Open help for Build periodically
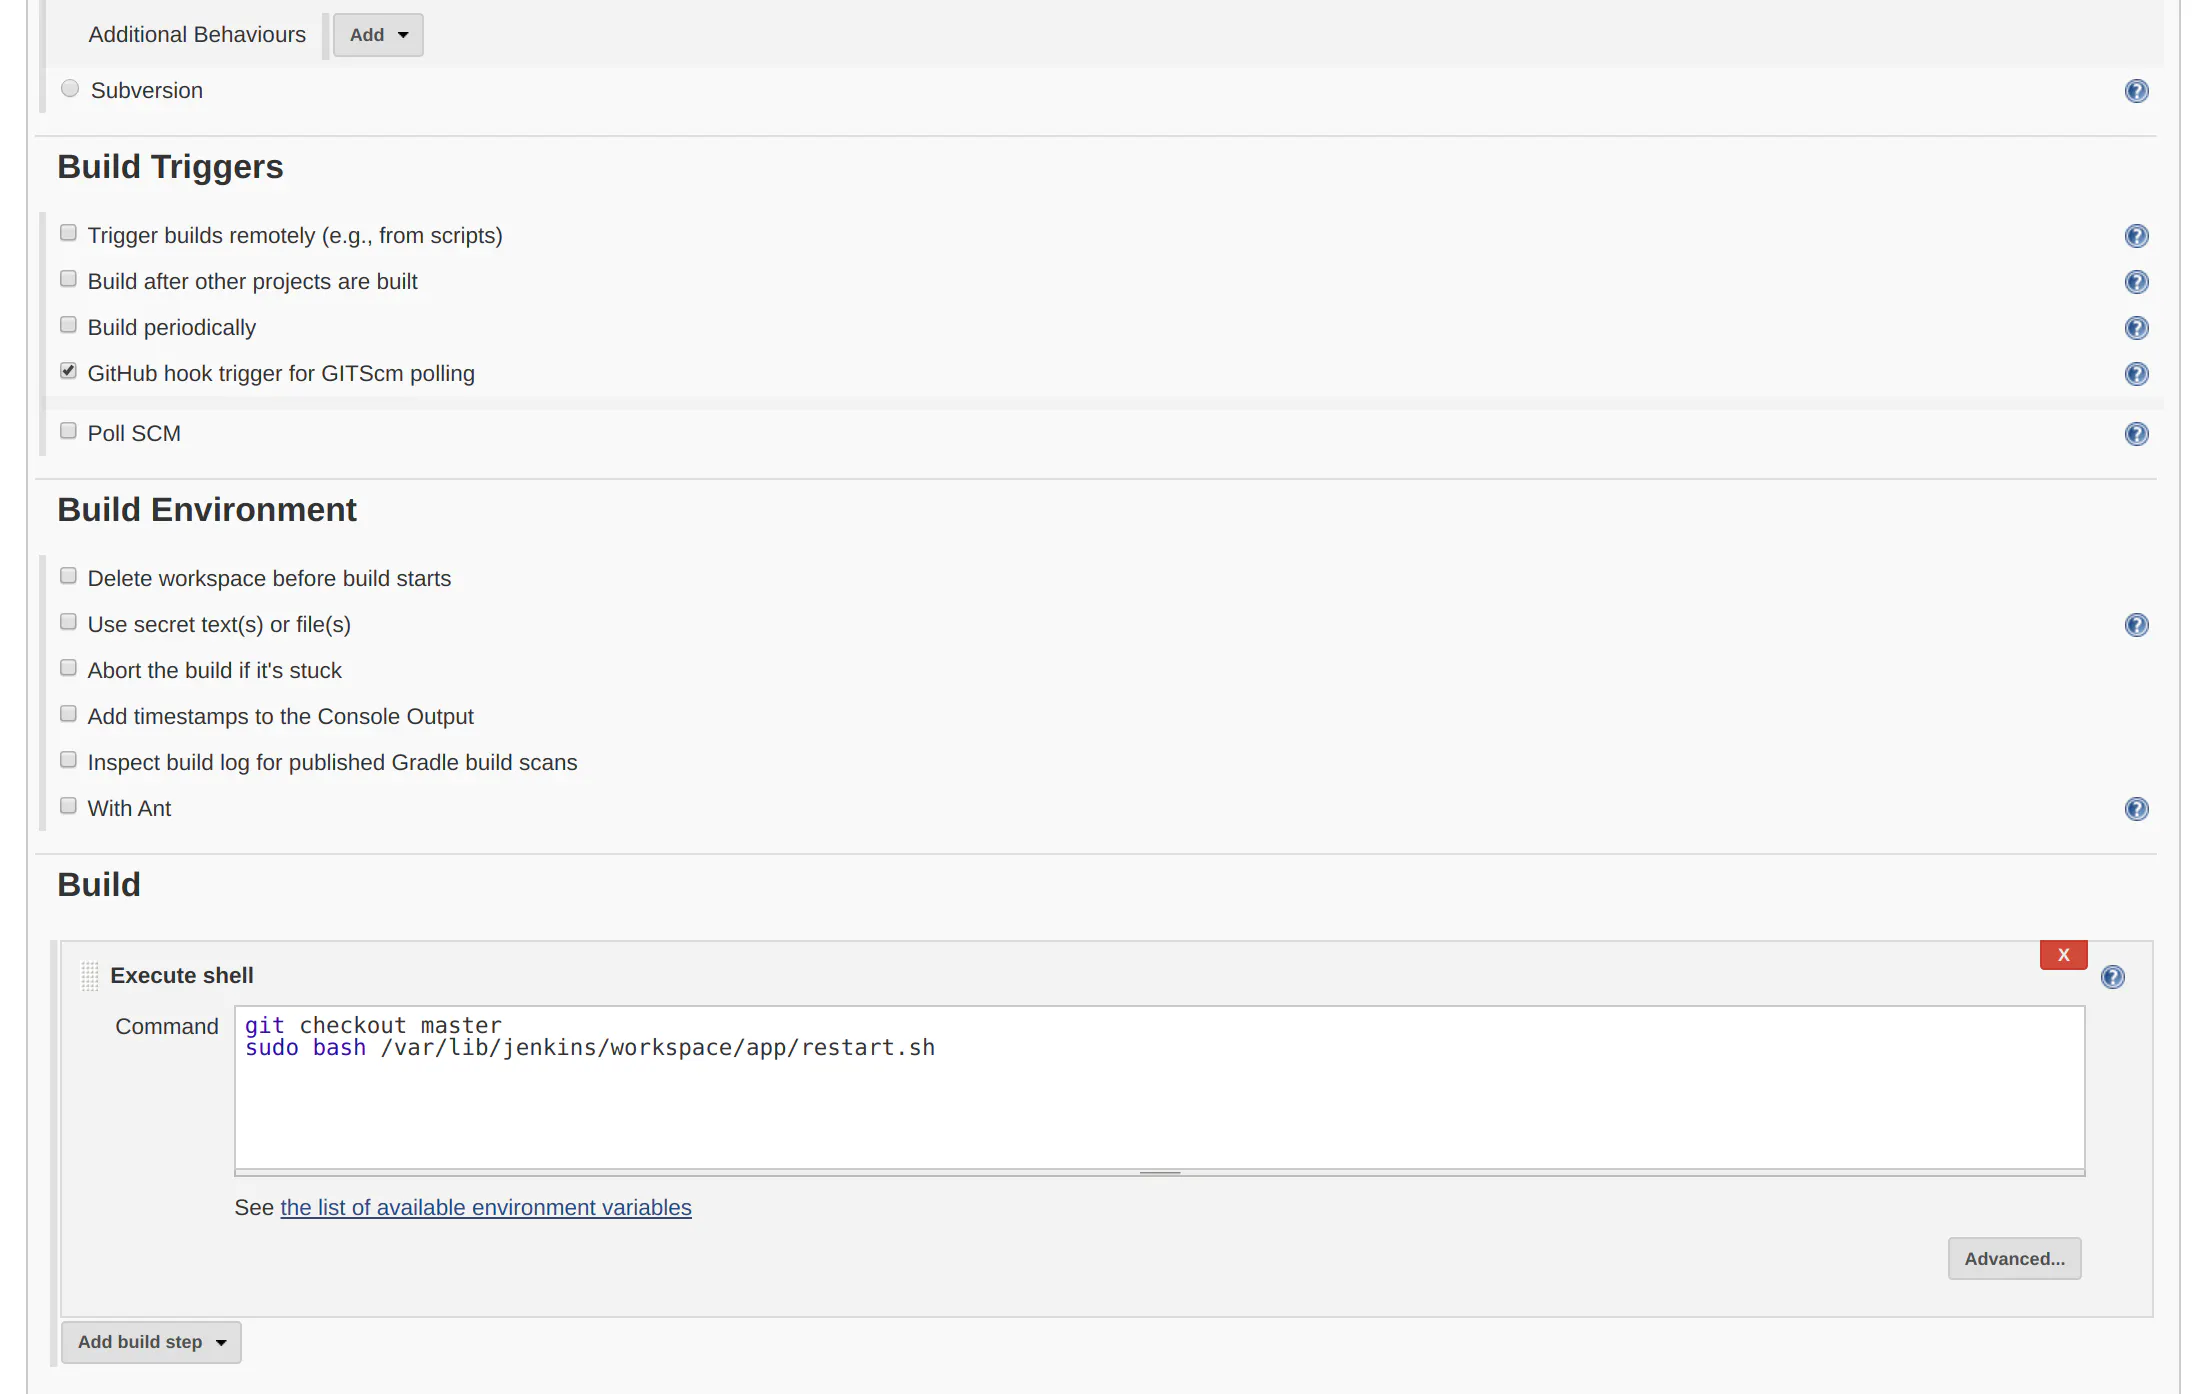Image resolution: width=2196 pixels, height=1394 pixels. click(2136, 327)
